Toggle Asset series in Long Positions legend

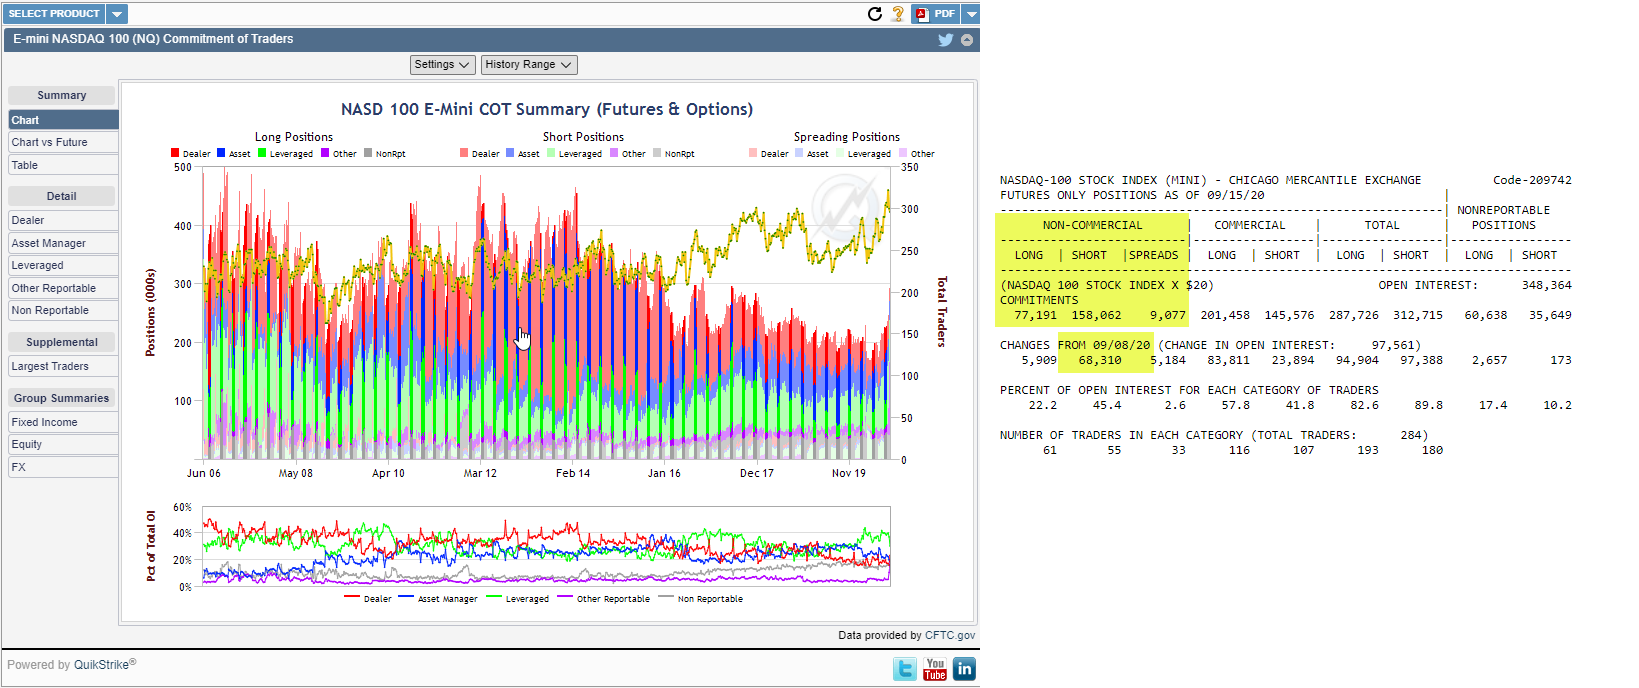[x=234, y=154]
